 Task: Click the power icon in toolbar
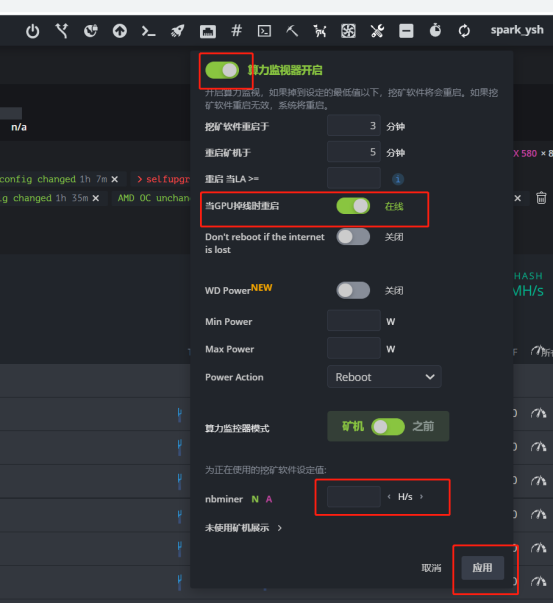click(32, 31)
